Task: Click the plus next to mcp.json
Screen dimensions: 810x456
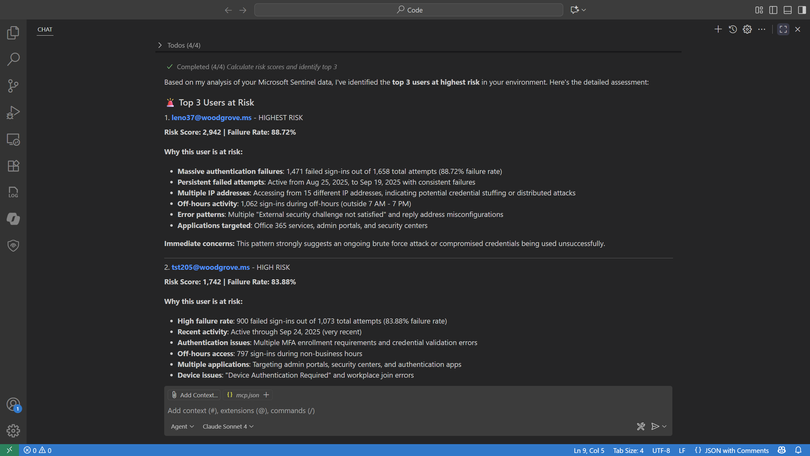Action: [266, 395]
